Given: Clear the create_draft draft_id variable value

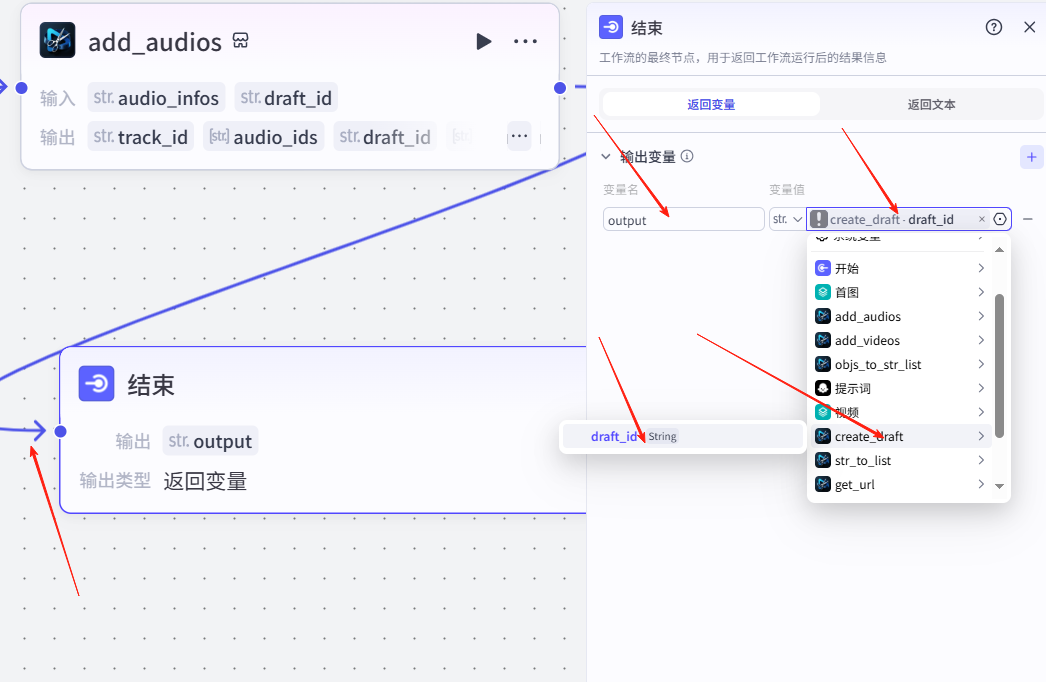Looking at the screenshot, I should point(981,219).
